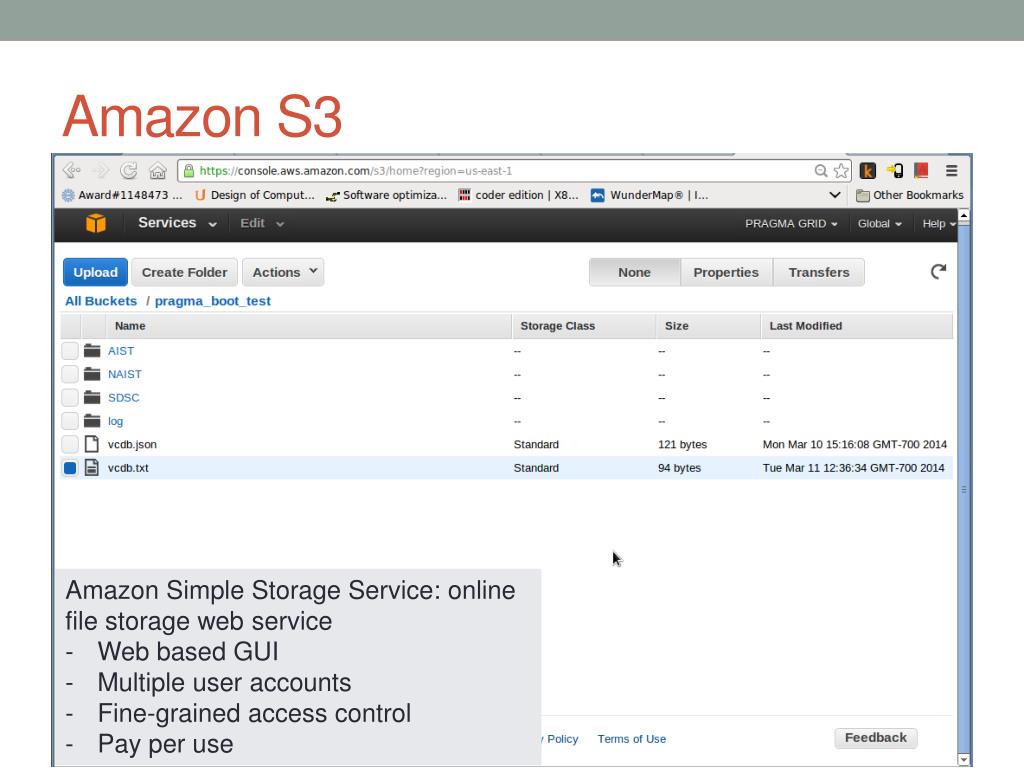
Task: Open the Award#1148473 bookmark
Action: coord(122,195)
